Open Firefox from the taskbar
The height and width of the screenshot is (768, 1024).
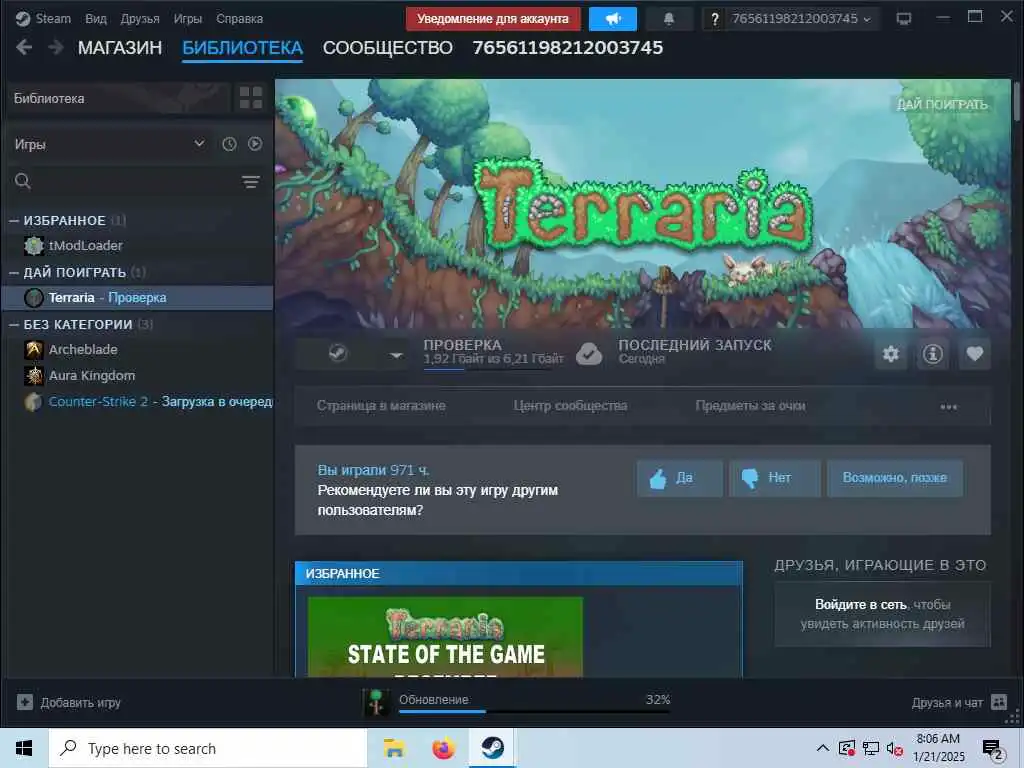[443, 748]
